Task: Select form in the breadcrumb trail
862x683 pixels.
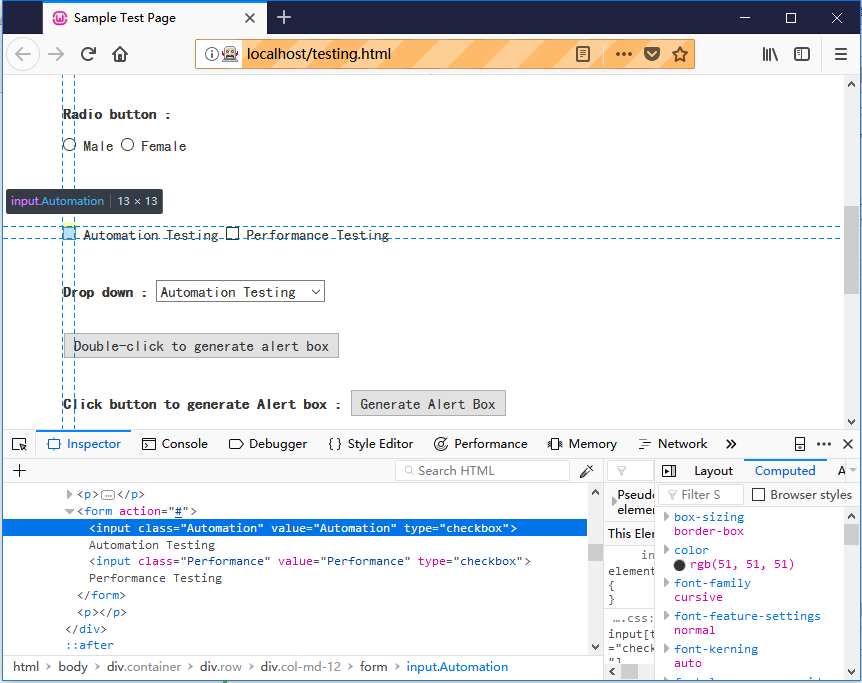Action: [x=373, y=667]
